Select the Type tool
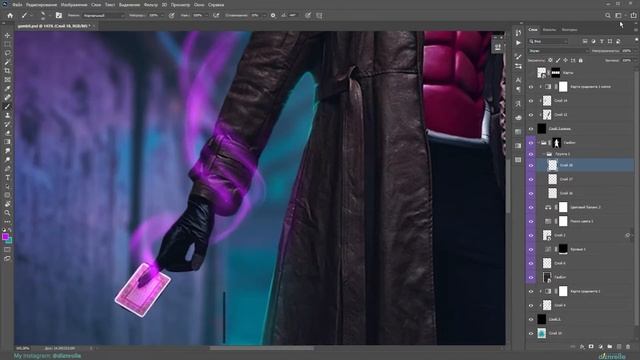640x360 pixels. 7,178
